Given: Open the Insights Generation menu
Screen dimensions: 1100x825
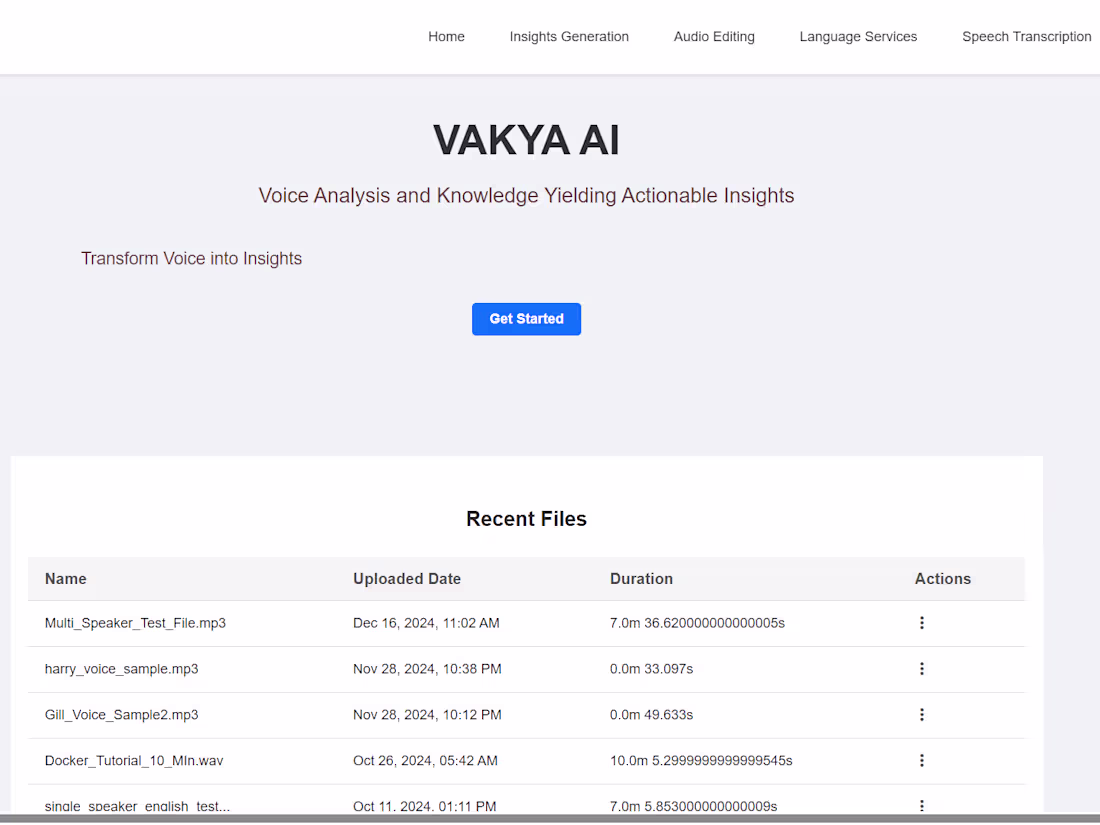Looking at the screenshot, I should (569, 37).
